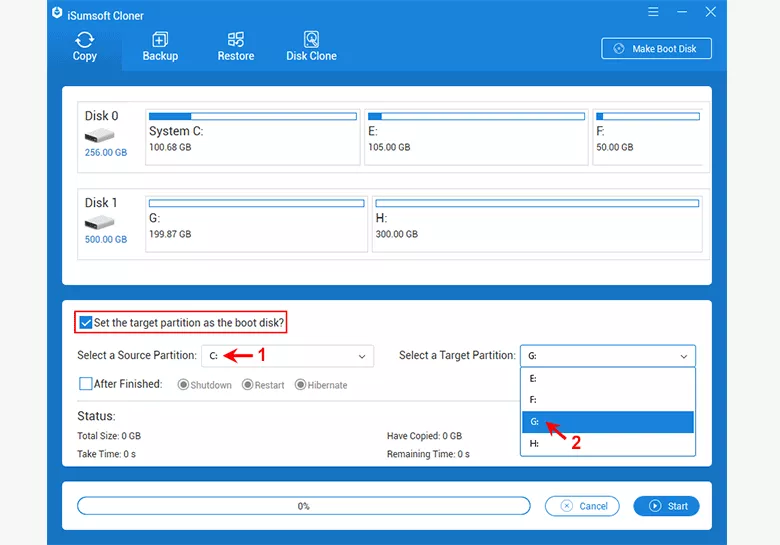780x545 pixels.
Task: Select the Shutdown radio option
Action: click(183, 385)
